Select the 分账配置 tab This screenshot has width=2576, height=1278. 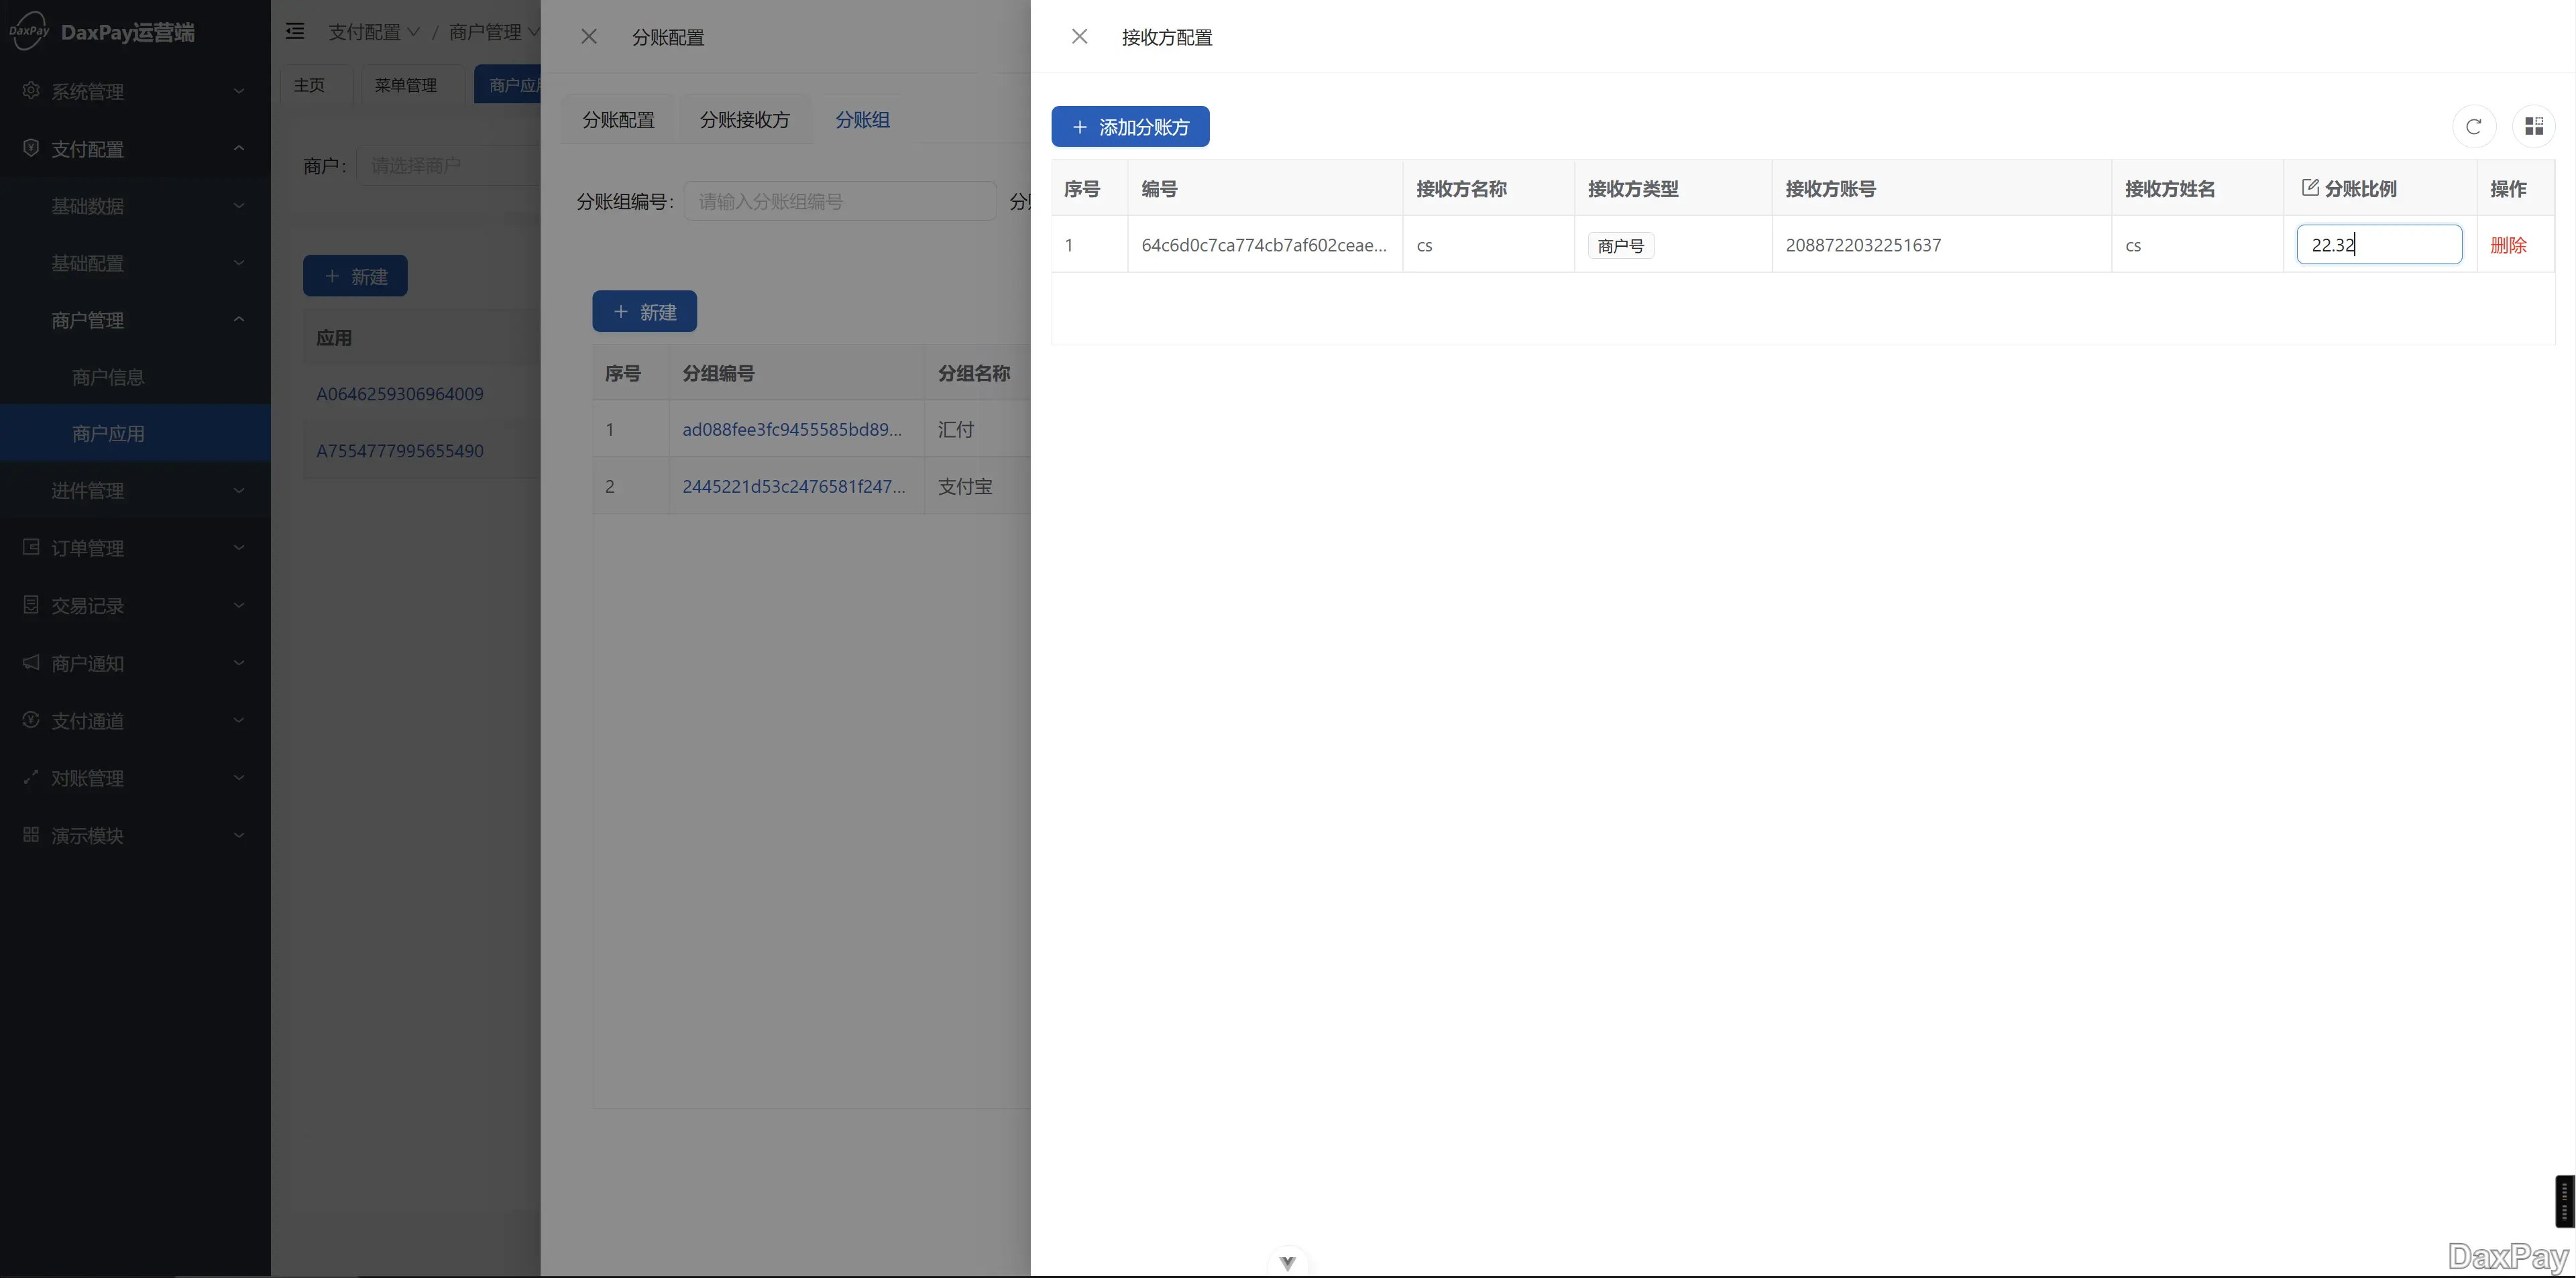(618, 120)
